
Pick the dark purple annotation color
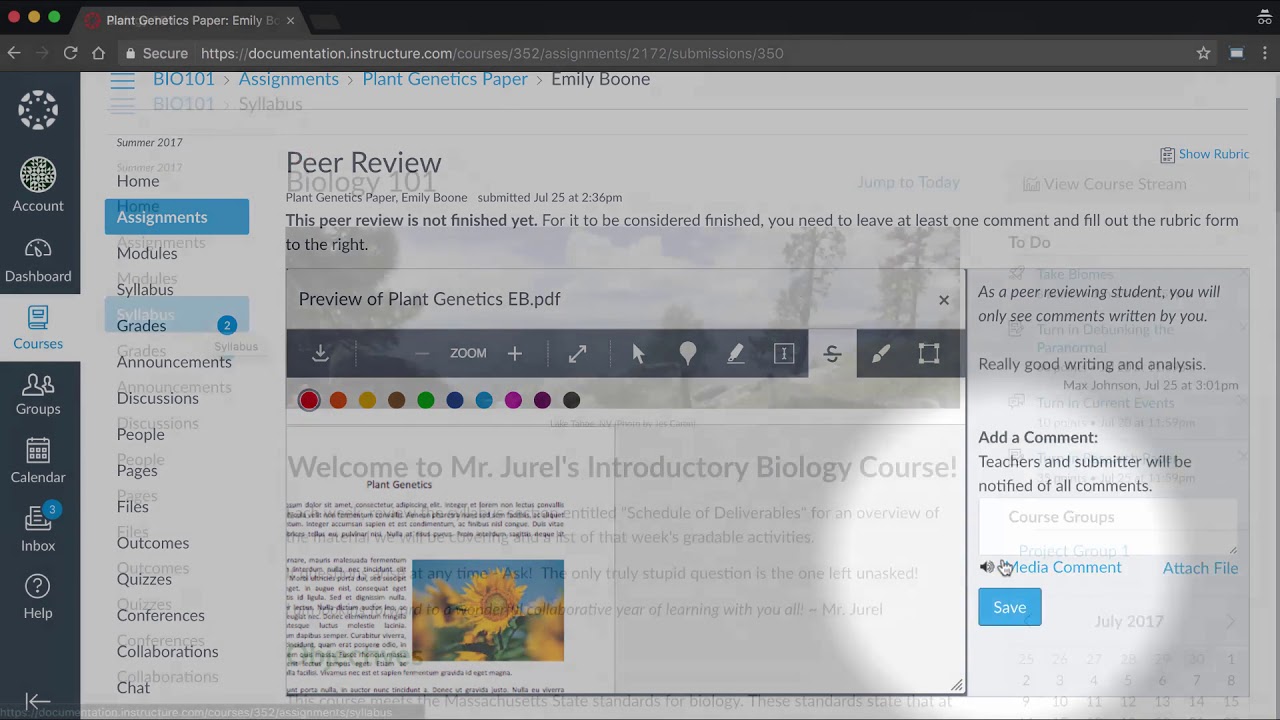click(x=542, y=400)
